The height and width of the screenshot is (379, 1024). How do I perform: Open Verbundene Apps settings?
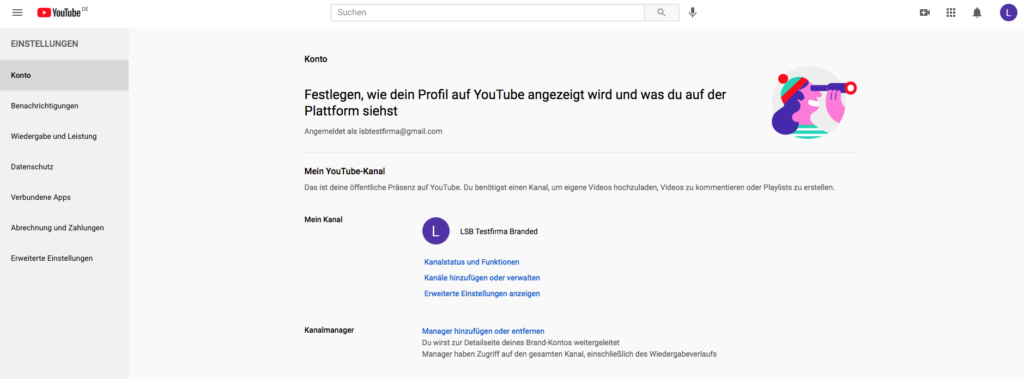[64, 197]
